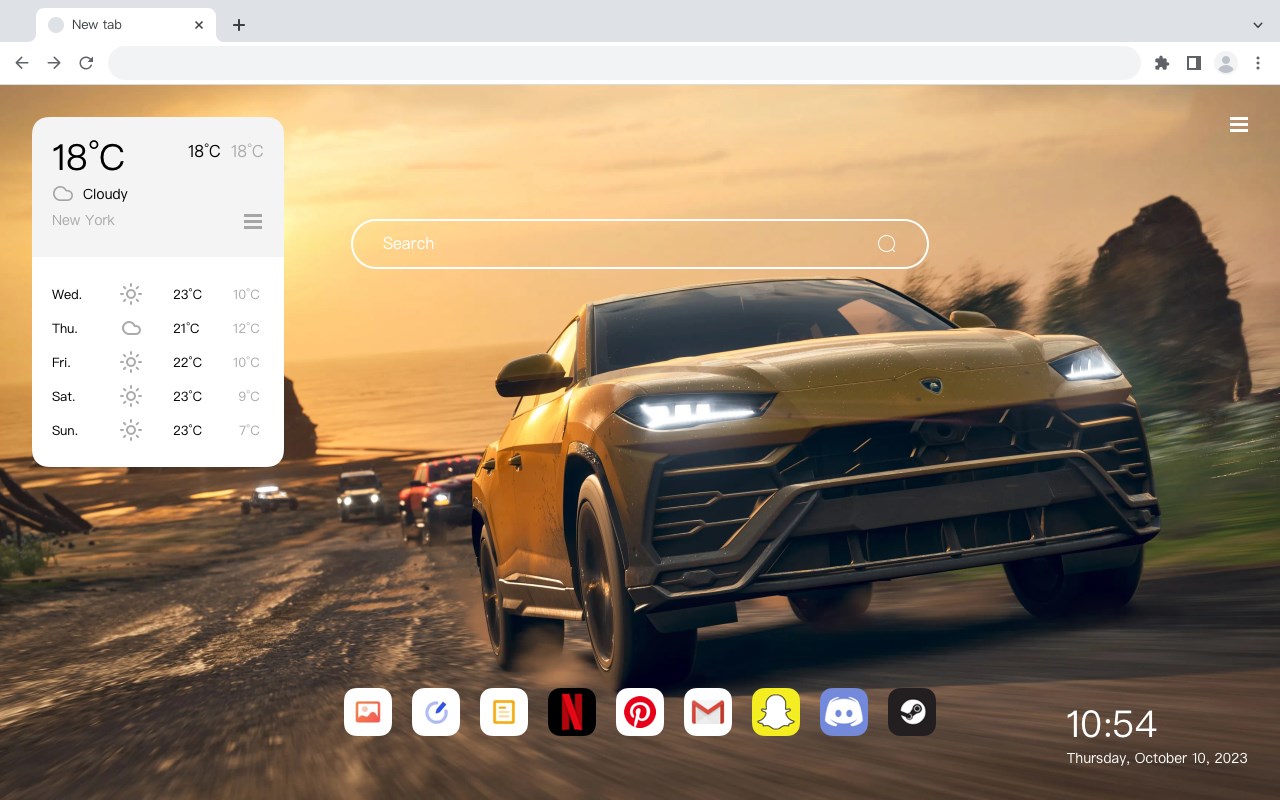Click the 12°C Thursday low temperature
The image size is (1280, 800).
click(247, 328)
